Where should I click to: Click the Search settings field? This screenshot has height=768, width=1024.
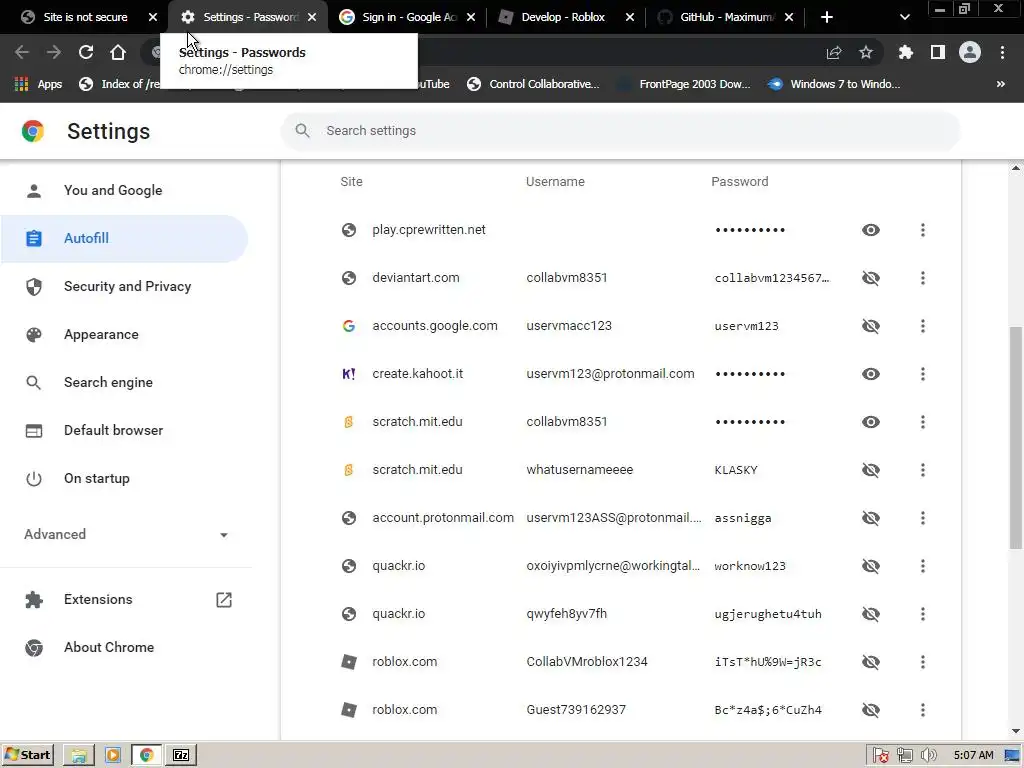pos(620,131)
